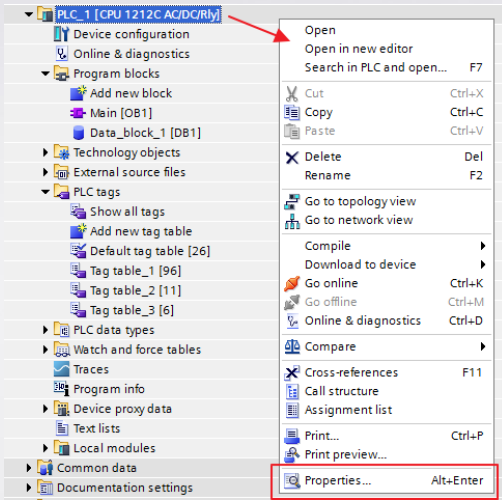502x500 pixels.
Task: Select Tag table_1 [96]
Action: click(x=135, y=271)
